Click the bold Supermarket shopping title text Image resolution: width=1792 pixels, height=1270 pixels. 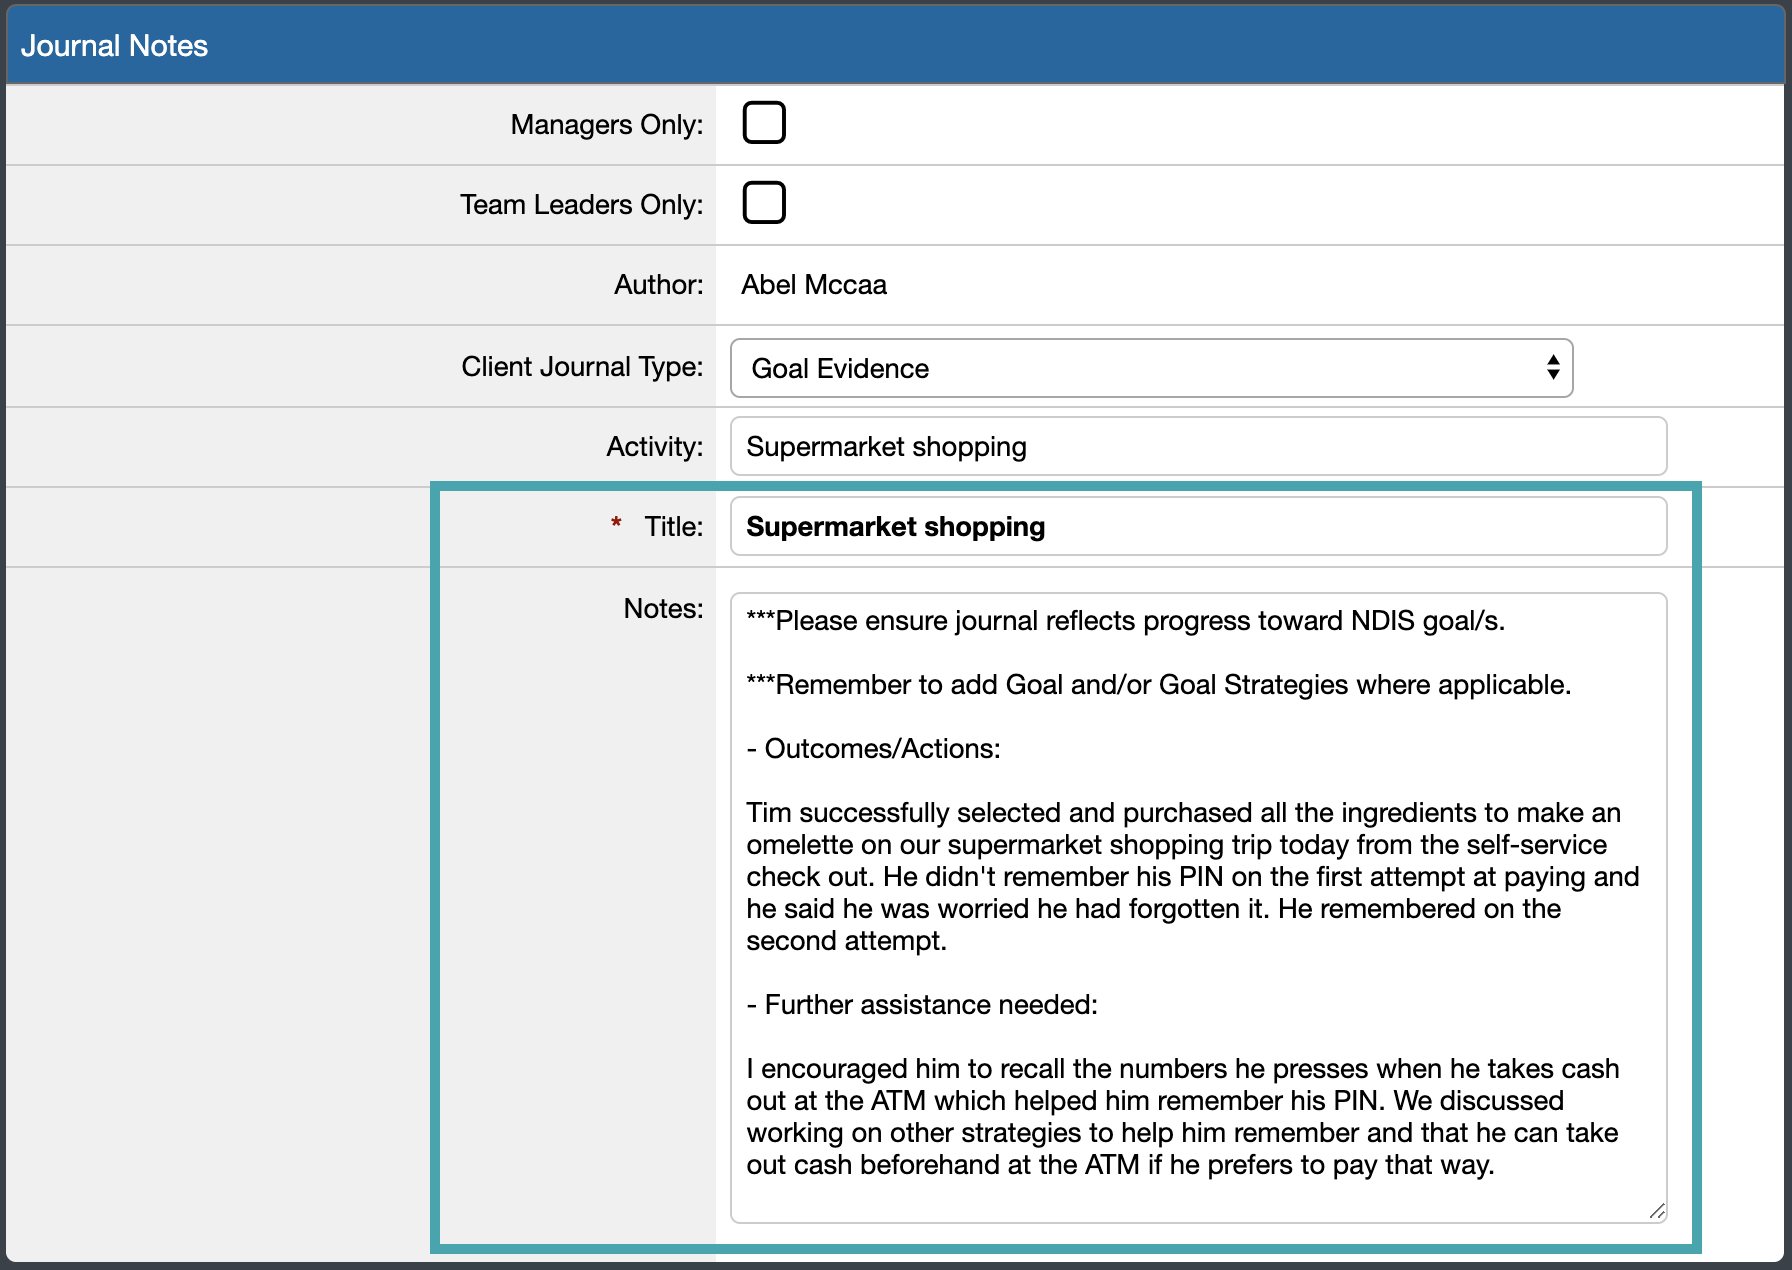point(895,526)
